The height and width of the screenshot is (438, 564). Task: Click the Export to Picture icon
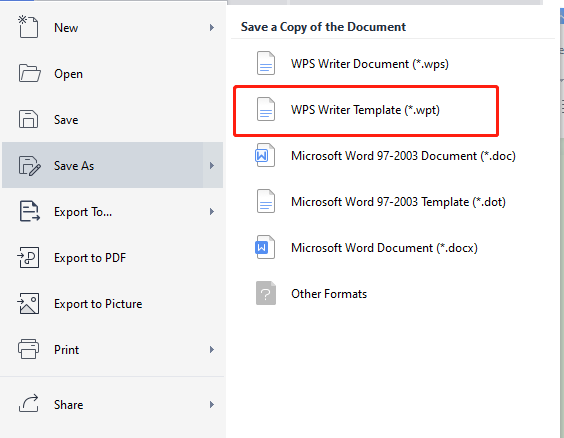point(28,304)
